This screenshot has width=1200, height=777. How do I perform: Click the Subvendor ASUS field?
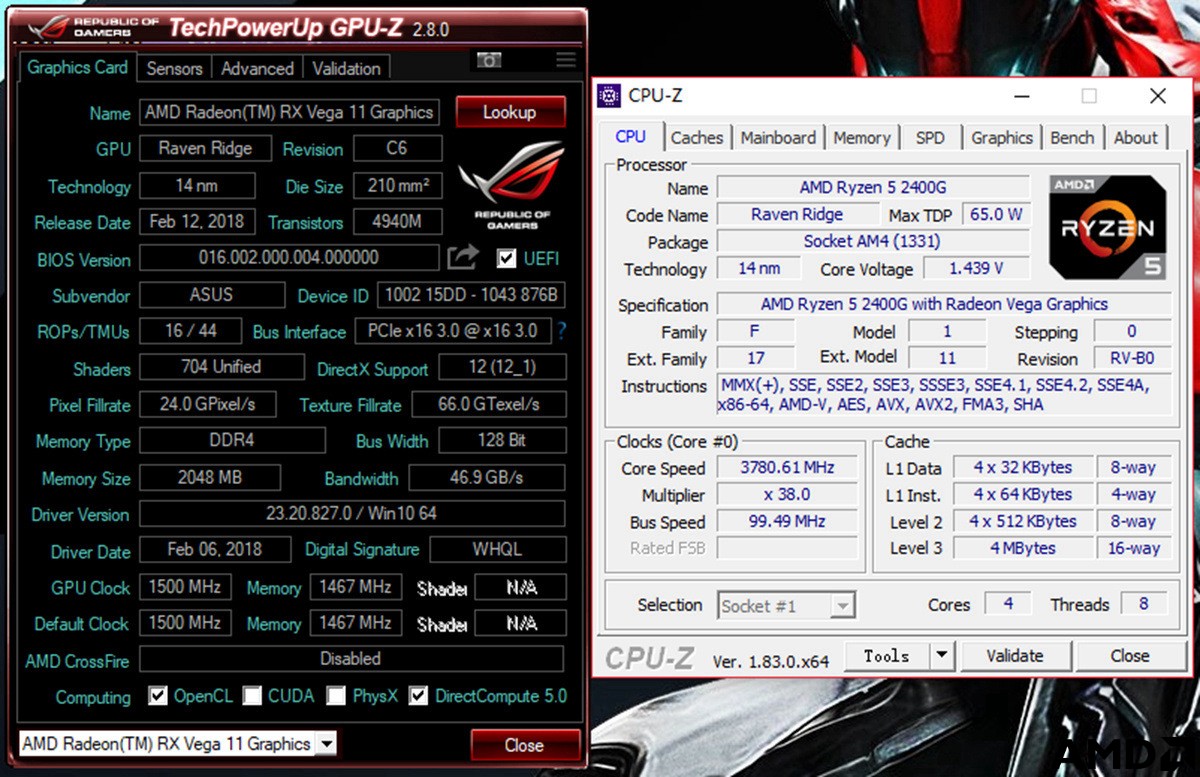(211, 295)
